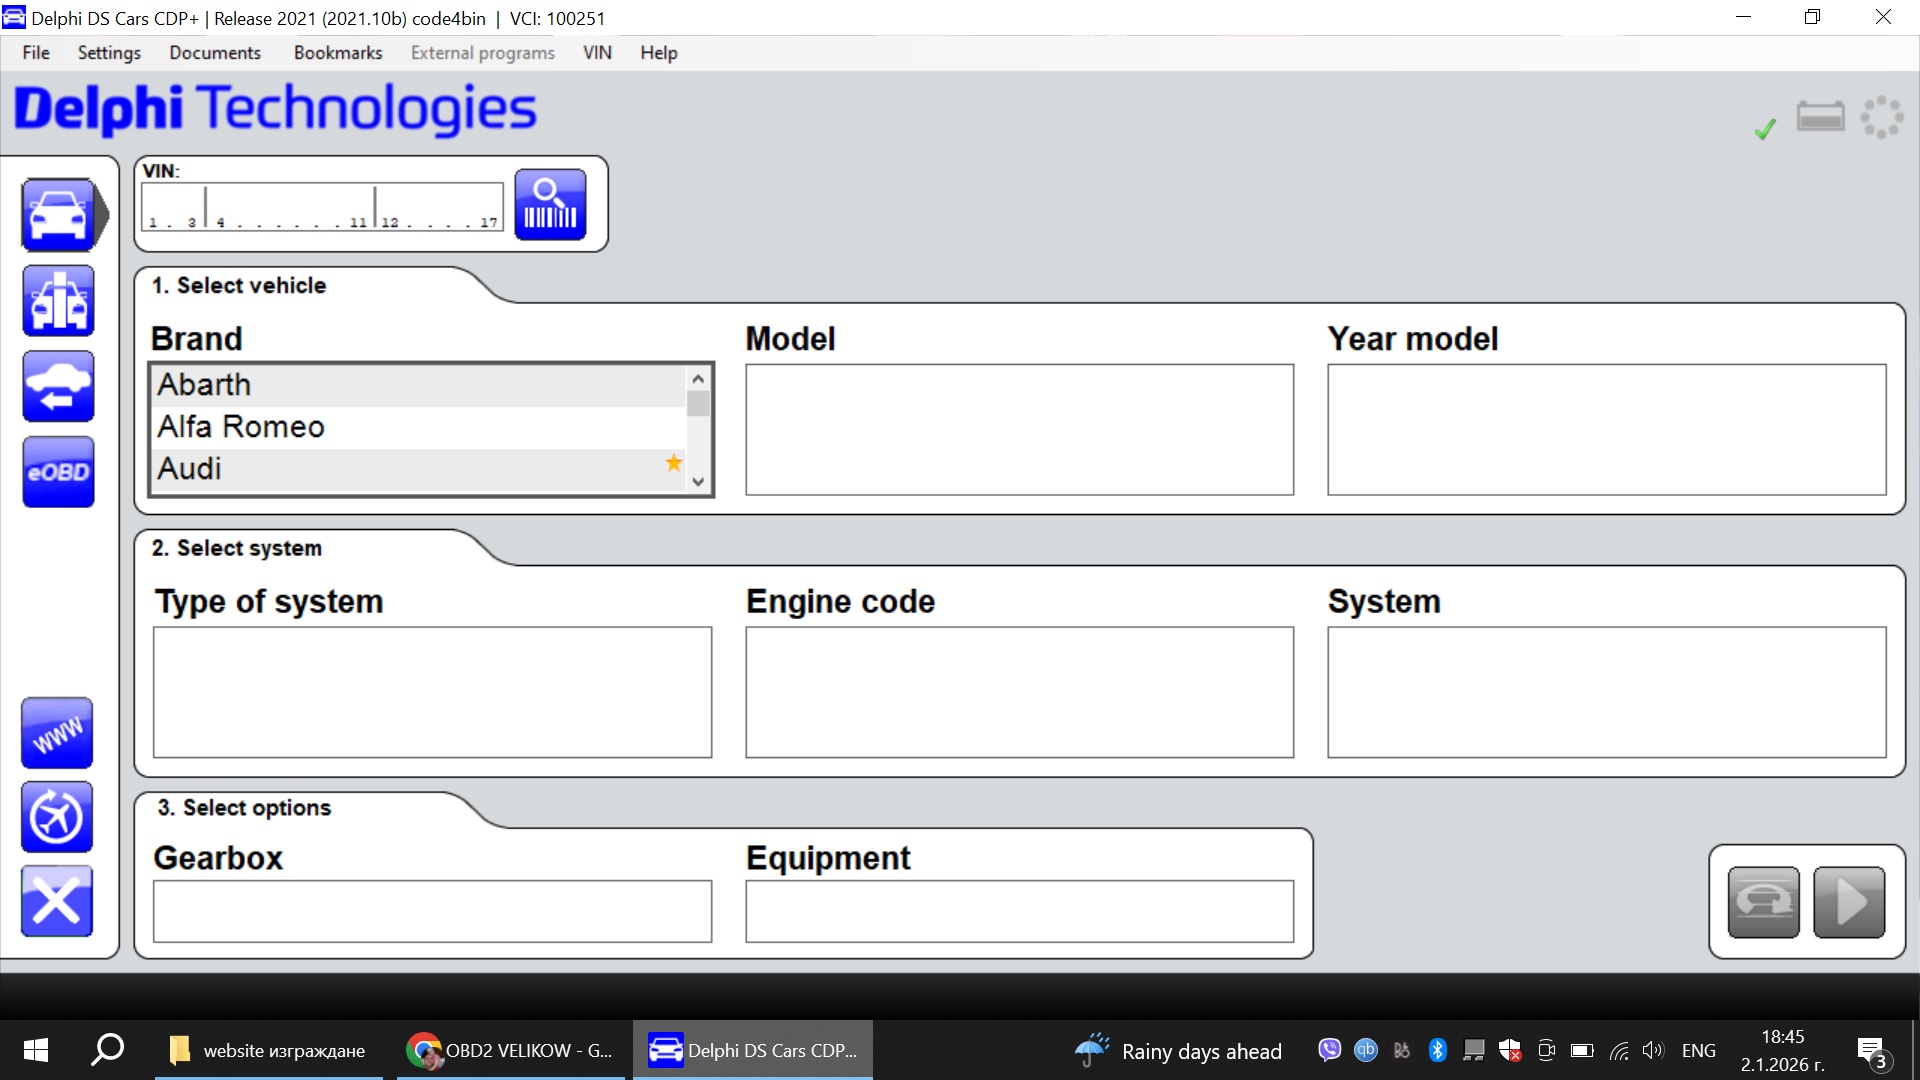The image size is (1920, 1080).
Task: Click the green checkmark connection status
Action: point(1765,128)
